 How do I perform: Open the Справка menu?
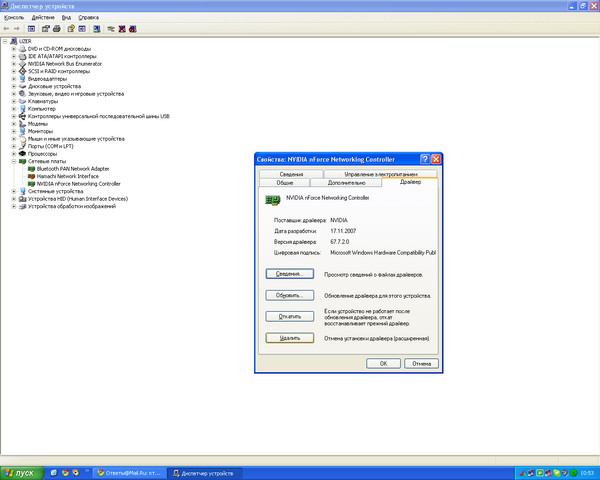(x=88, y=18)
